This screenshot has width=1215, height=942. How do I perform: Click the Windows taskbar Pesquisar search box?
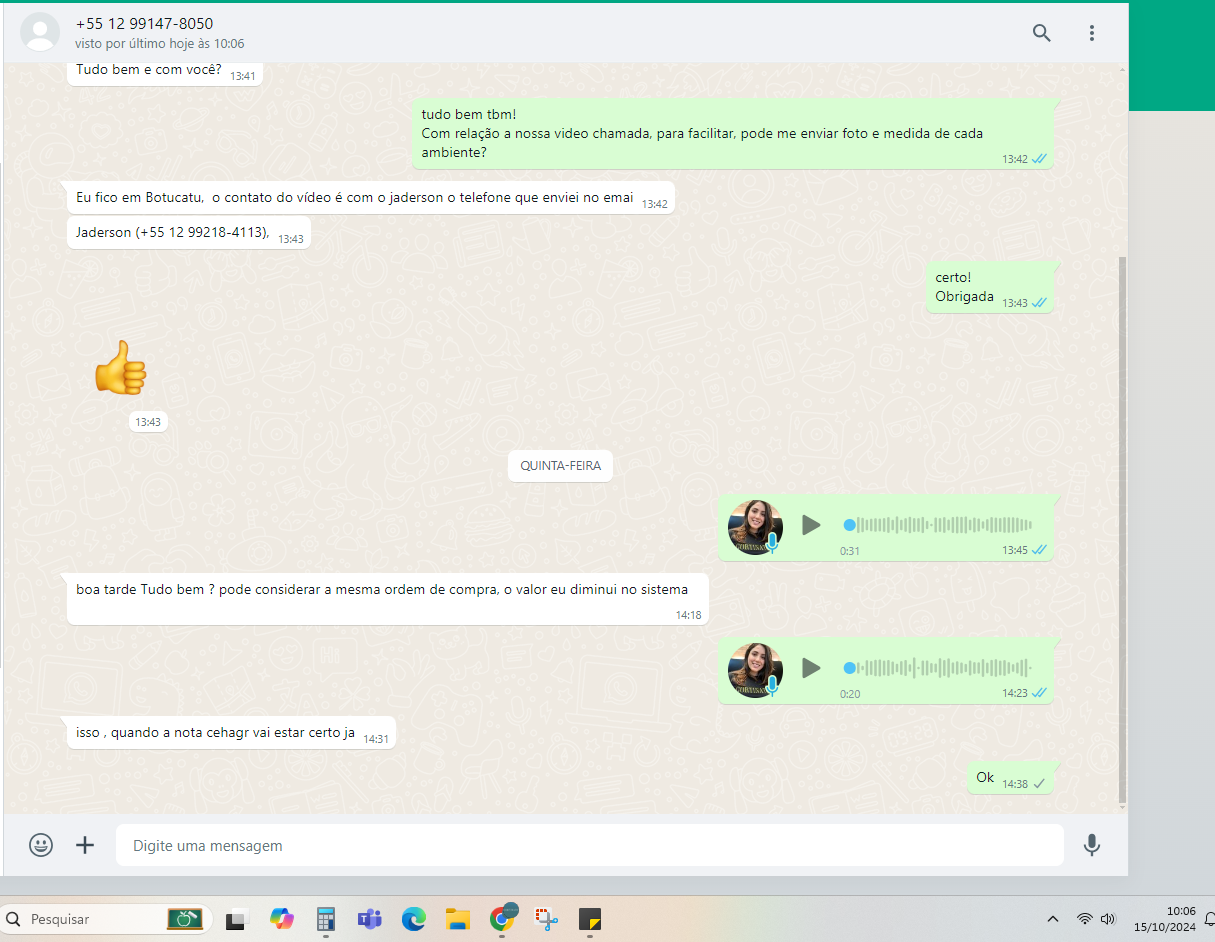[x=107, y=918]
